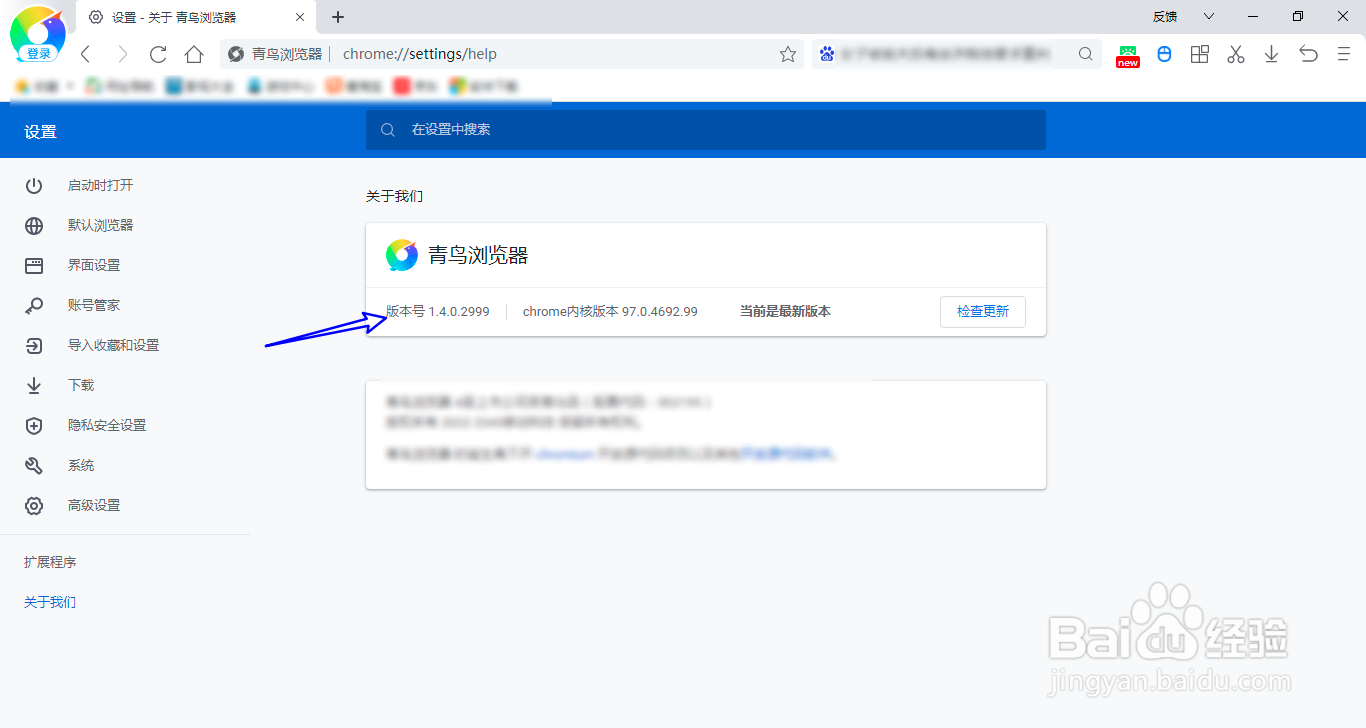Viewport: 1366px width, 728px height.
Task: Click the undo closed tab icon
Action: point(1308,54)
